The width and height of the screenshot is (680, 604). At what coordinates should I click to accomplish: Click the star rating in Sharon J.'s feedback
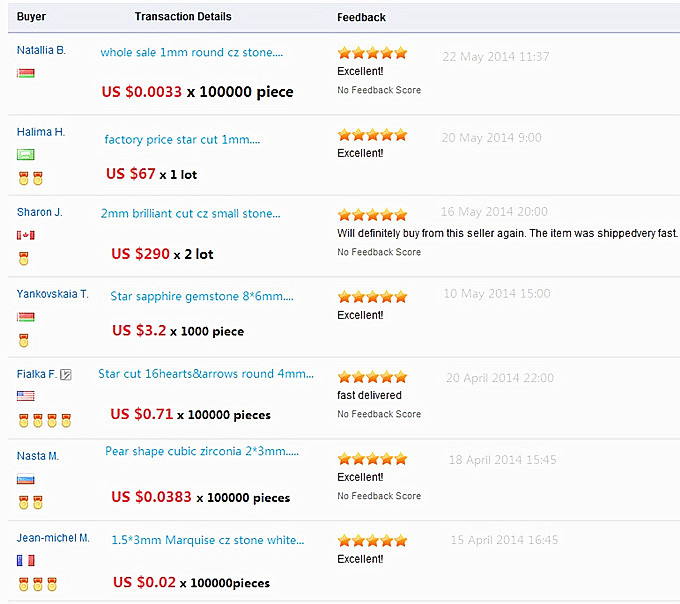[x=373, y=215]
